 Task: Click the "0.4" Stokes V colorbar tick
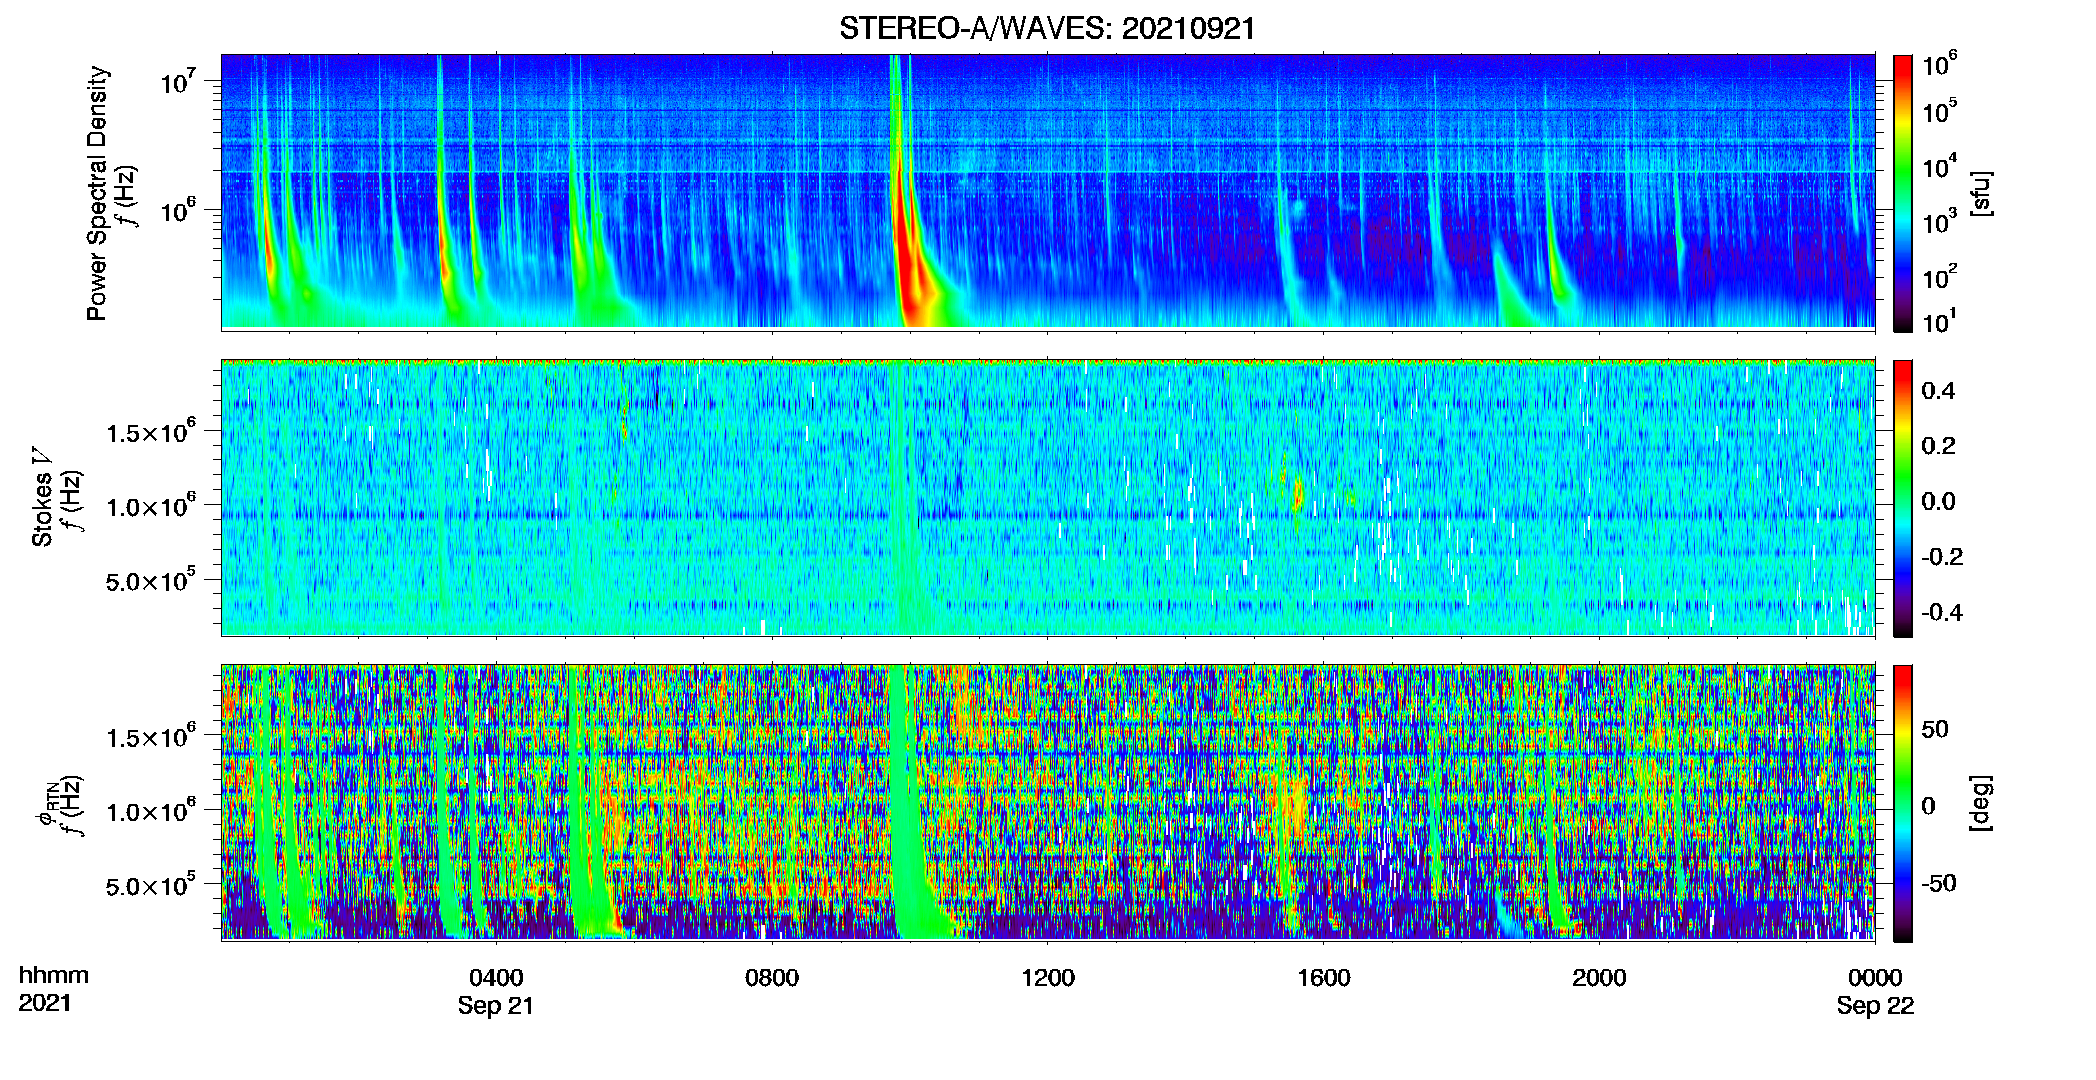coord(1938,391)
